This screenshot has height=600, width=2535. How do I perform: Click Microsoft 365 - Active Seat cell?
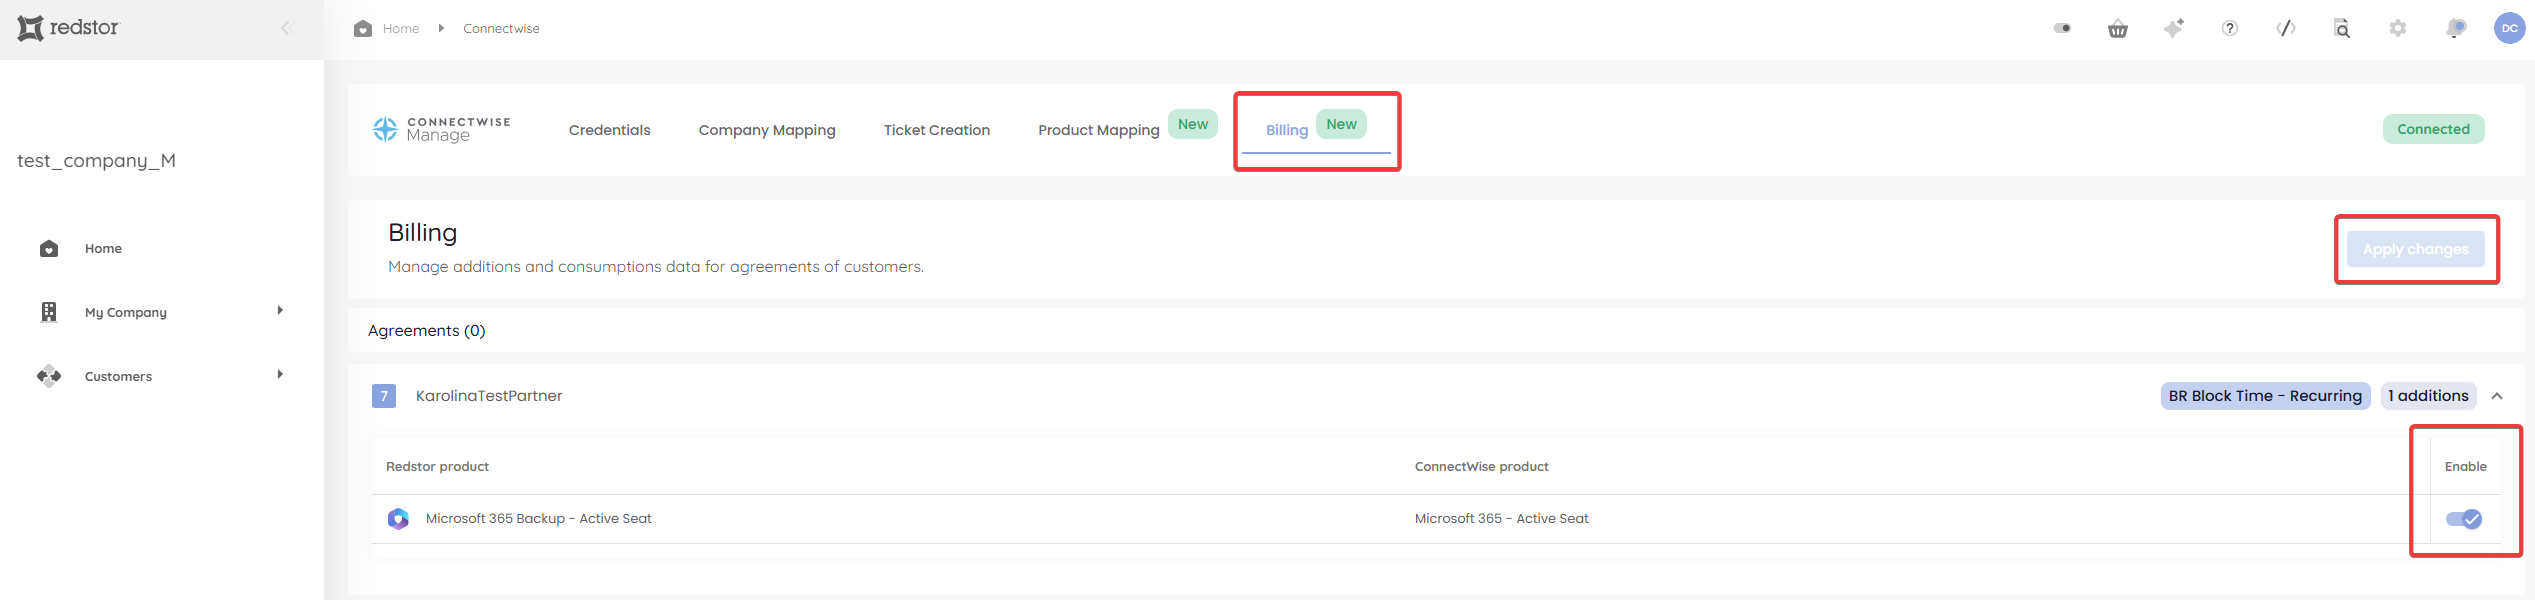pos(1501,519)
